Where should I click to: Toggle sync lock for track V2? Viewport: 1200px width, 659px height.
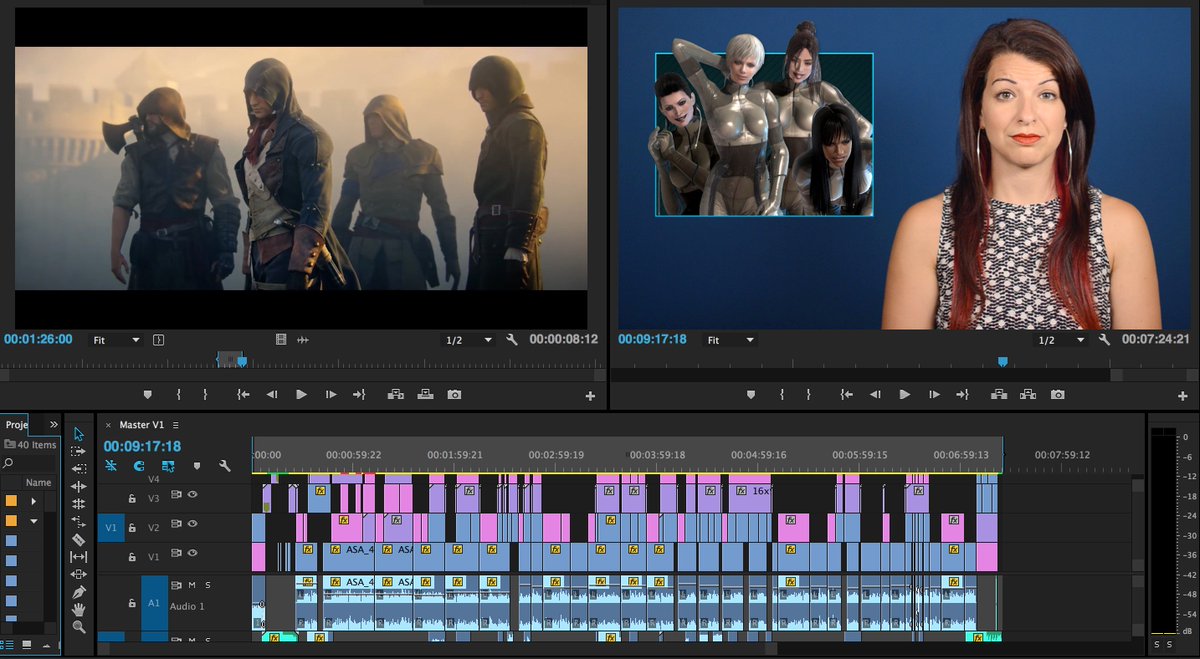tap(176, 523)
